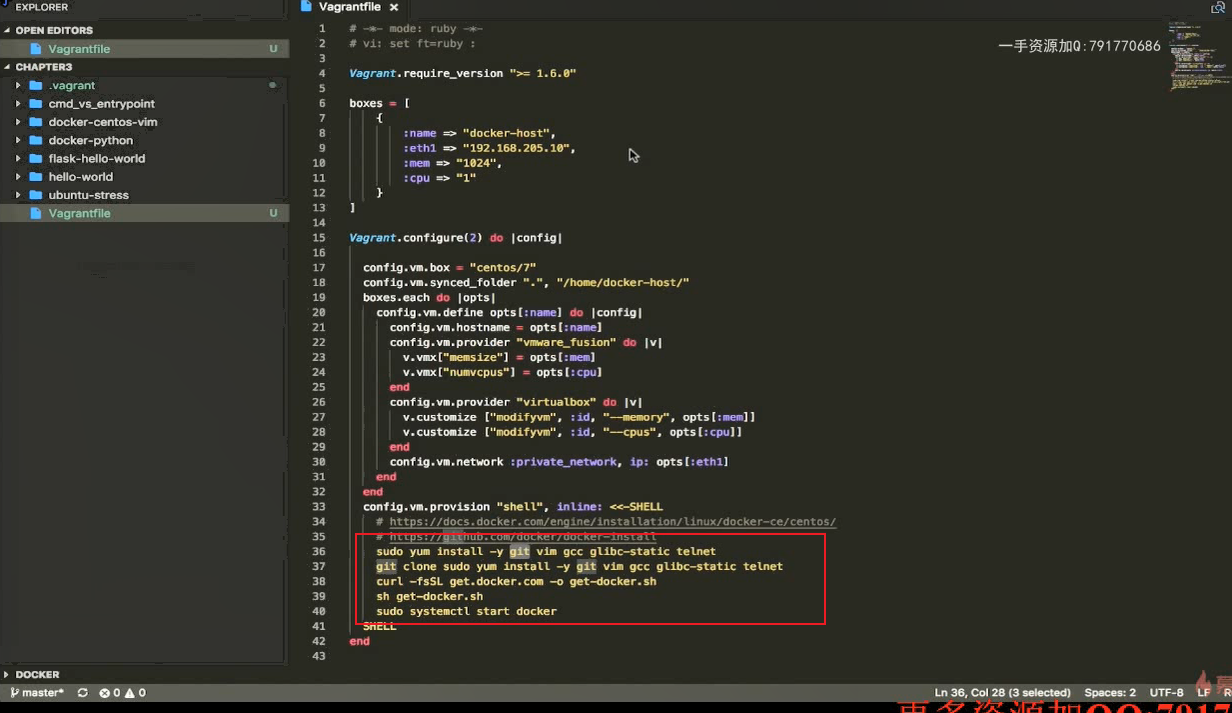Click the "vmware_fusion" provider string
Screen dimensions: 1232x713
[565, 343]
